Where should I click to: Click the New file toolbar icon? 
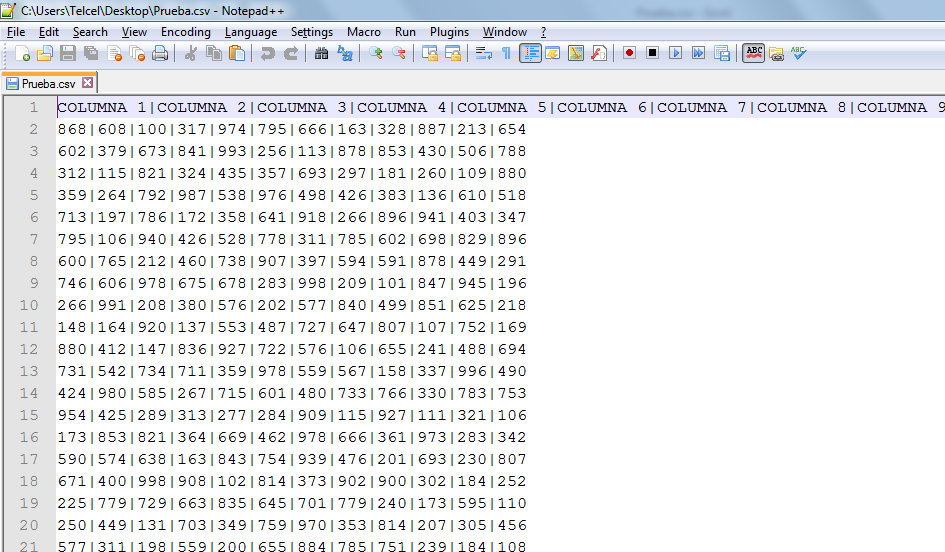tap(22, 54)
